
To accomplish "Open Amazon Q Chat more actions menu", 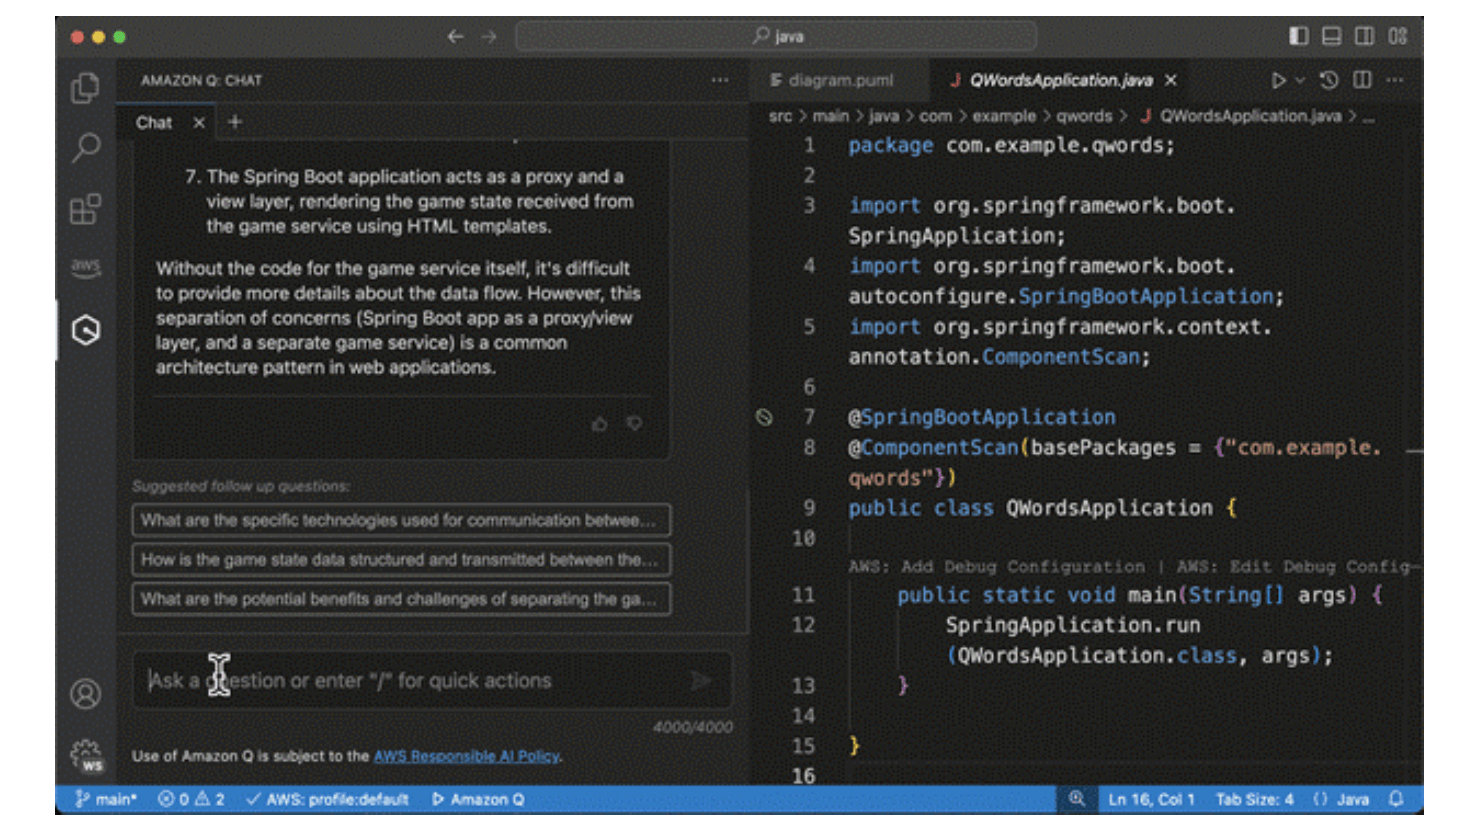I will tap(720, 80).
